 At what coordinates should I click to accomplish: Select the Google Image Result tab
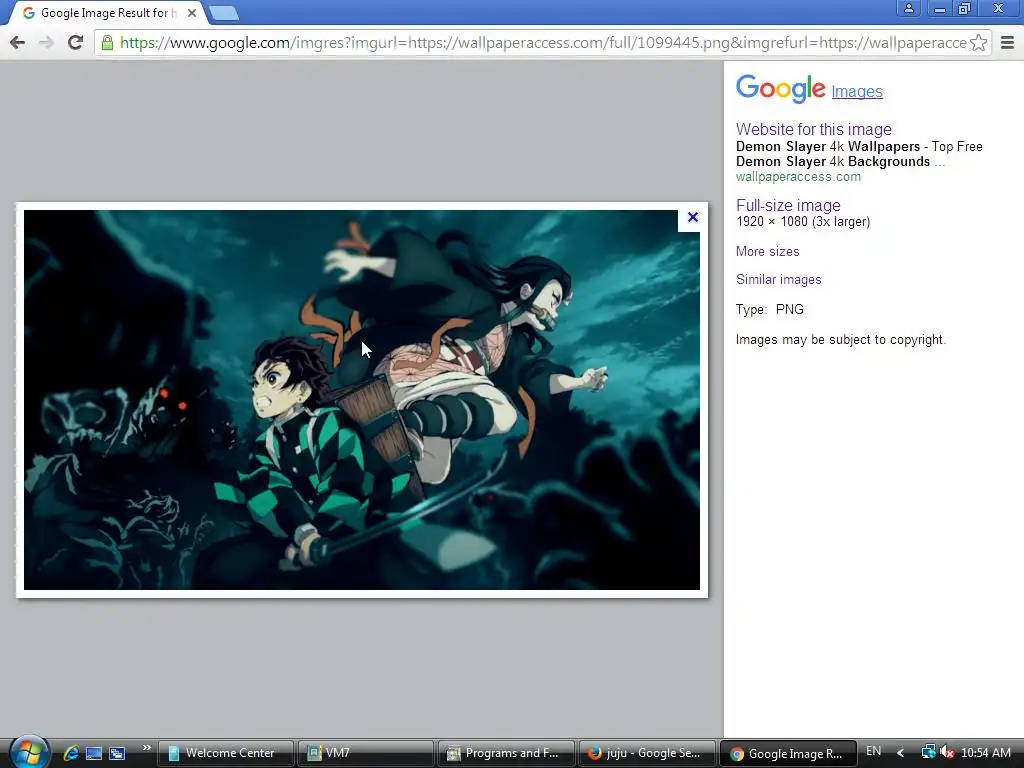[x=108, y=12]
